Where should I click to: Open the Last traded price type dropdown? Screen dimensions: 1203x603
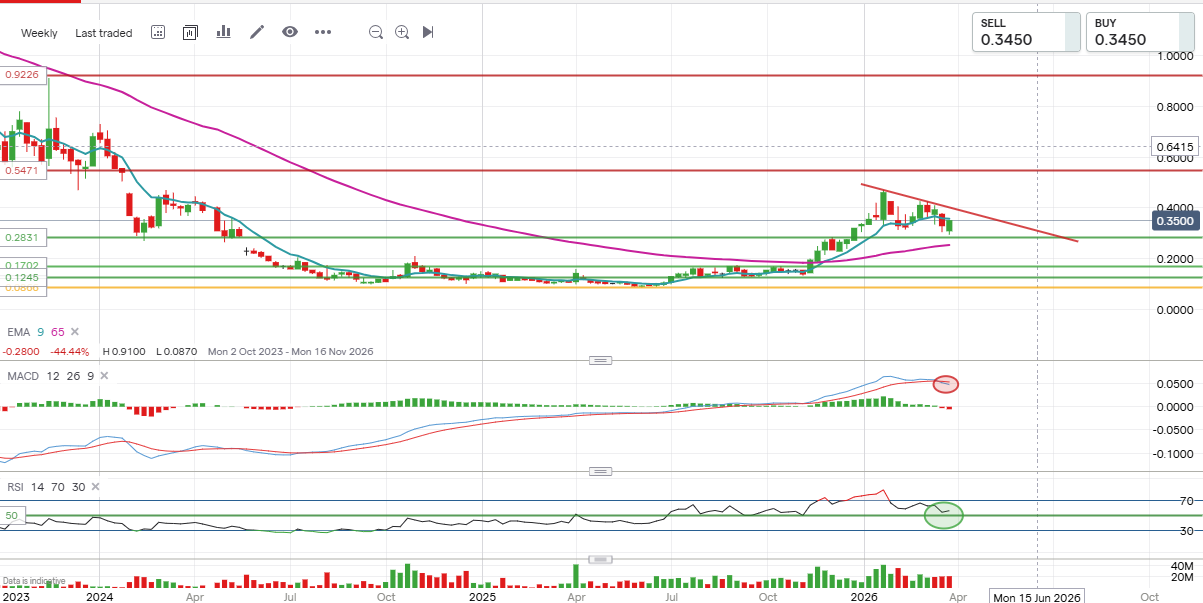(x=103, y=33)
